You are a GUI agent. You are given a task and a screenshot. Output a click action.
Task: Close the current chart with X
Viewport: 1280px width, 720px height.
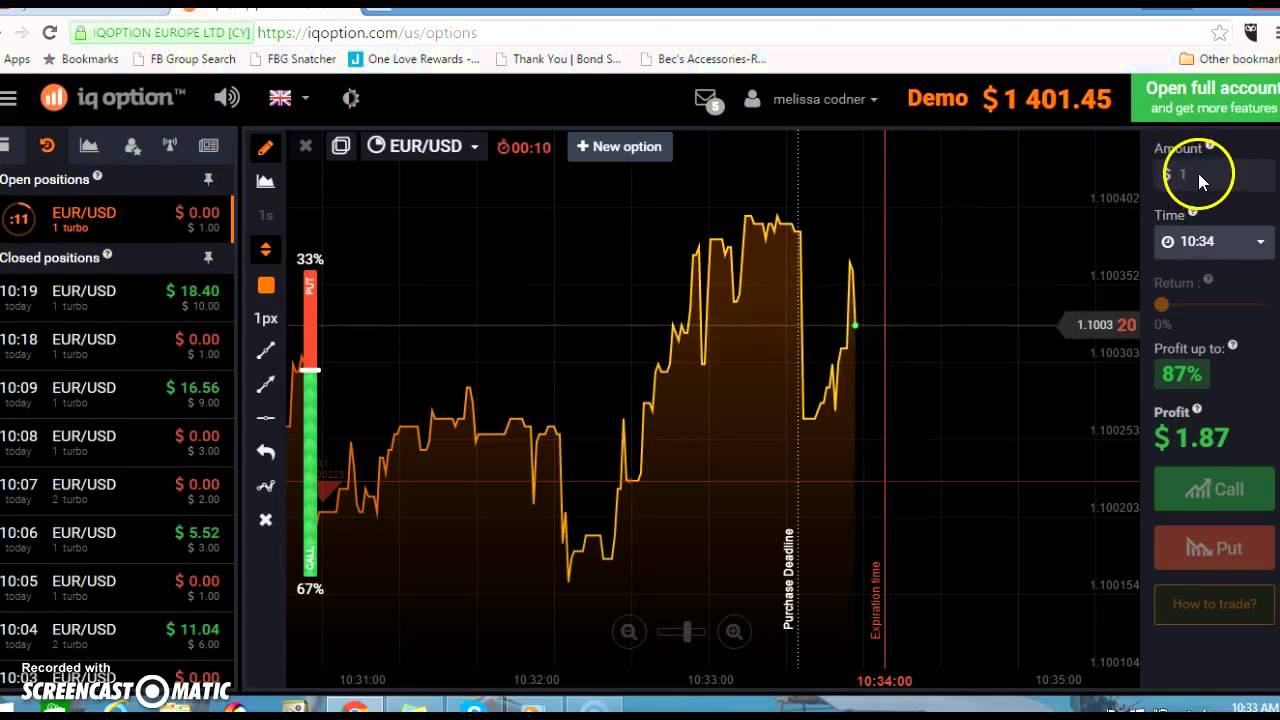coord(305,146)
